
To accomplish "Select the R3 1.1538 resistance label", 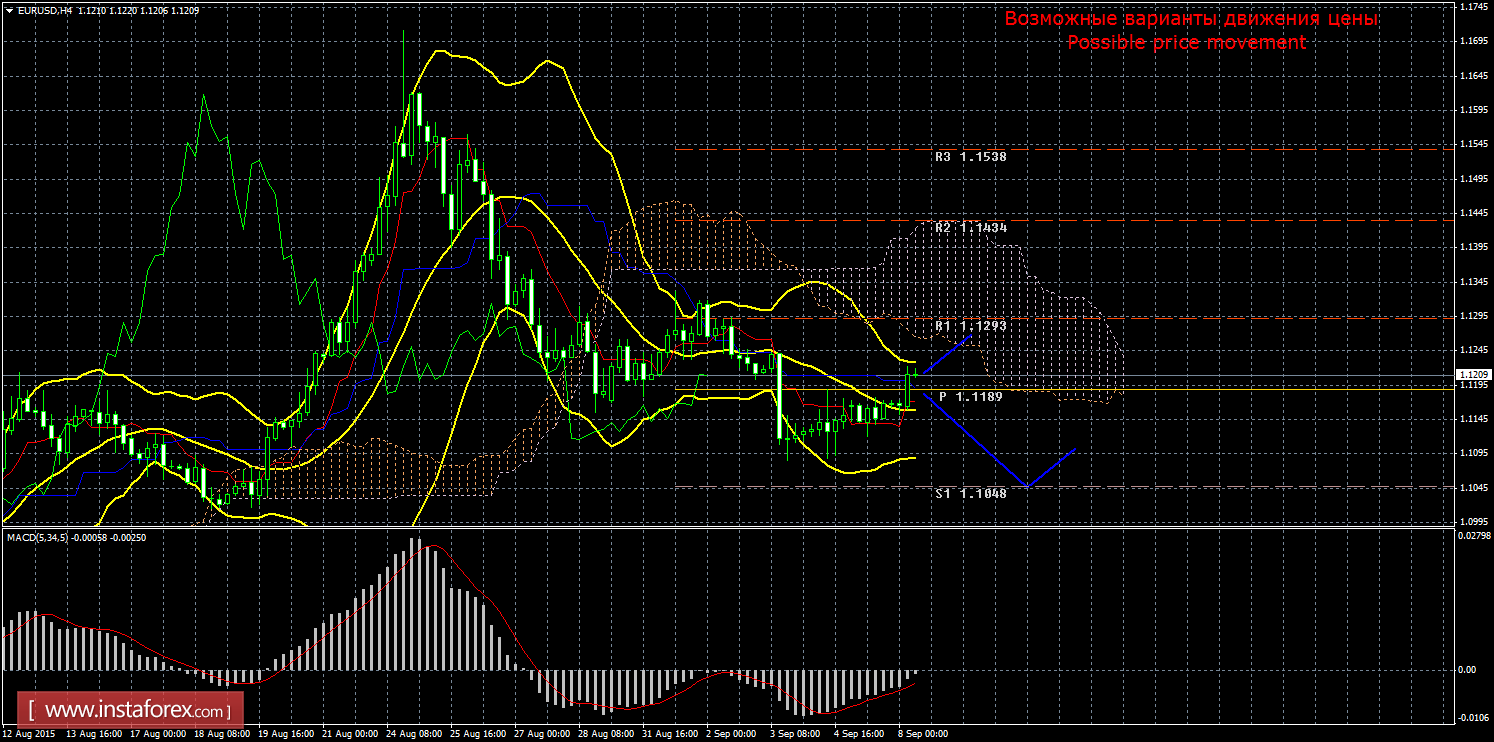I will (x=970, y=157).
